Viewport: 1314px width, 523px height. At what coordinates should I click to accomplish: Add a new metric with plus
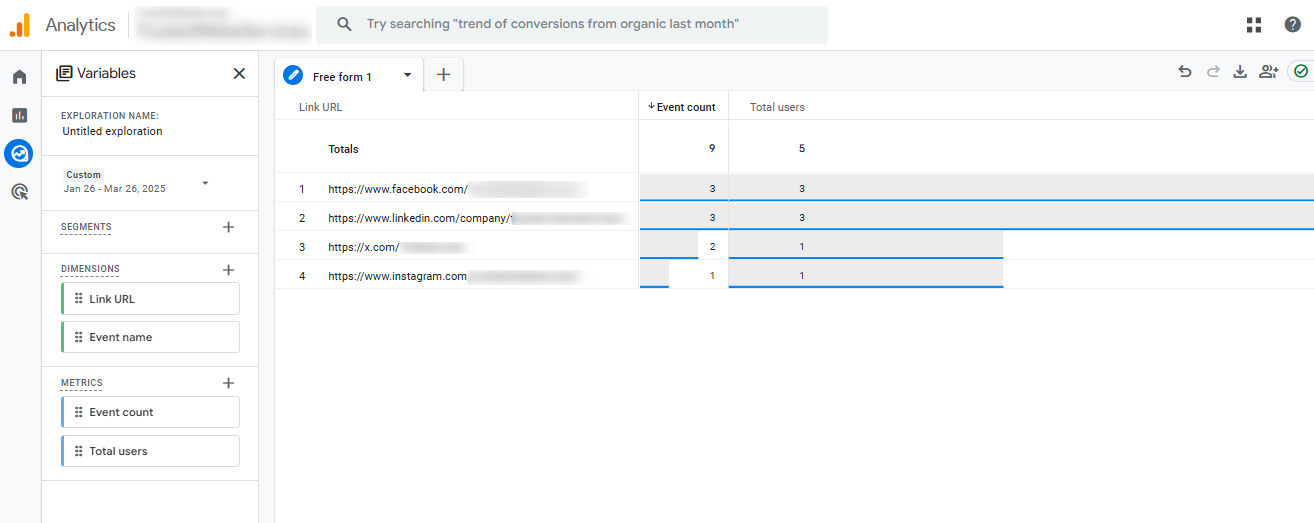tap(228, 383)
